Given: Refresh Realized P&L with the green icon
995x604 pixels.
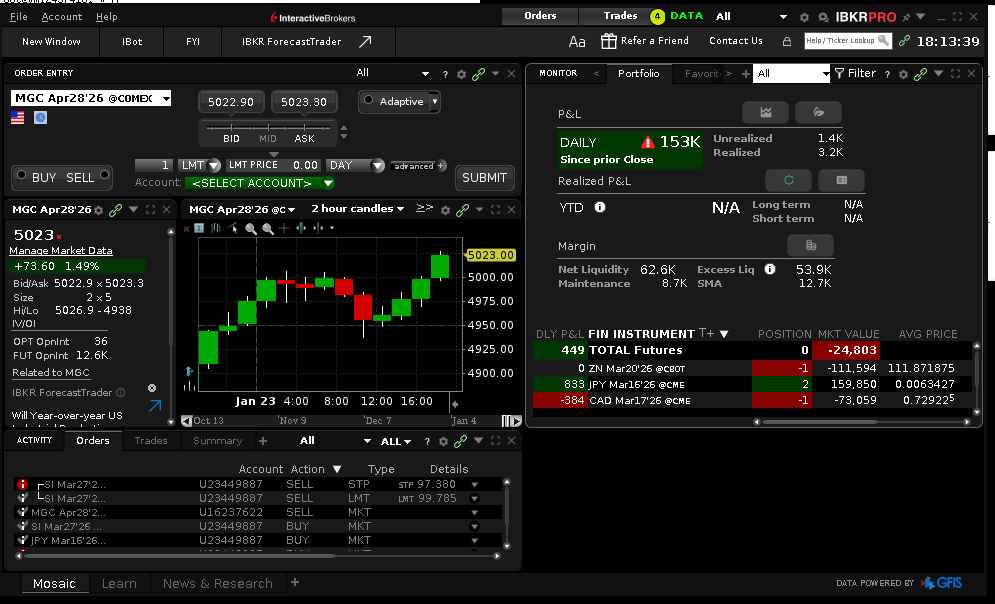Looking at the screenshot, I should pos(788,180).
